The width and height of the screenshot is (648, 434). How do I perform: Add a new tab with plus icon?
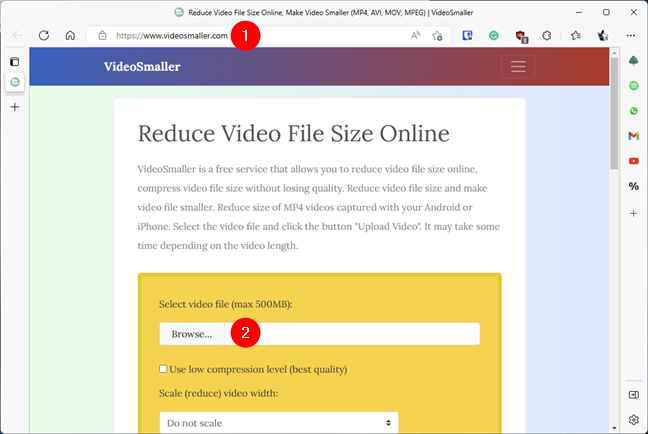click(x=15, y=107)
